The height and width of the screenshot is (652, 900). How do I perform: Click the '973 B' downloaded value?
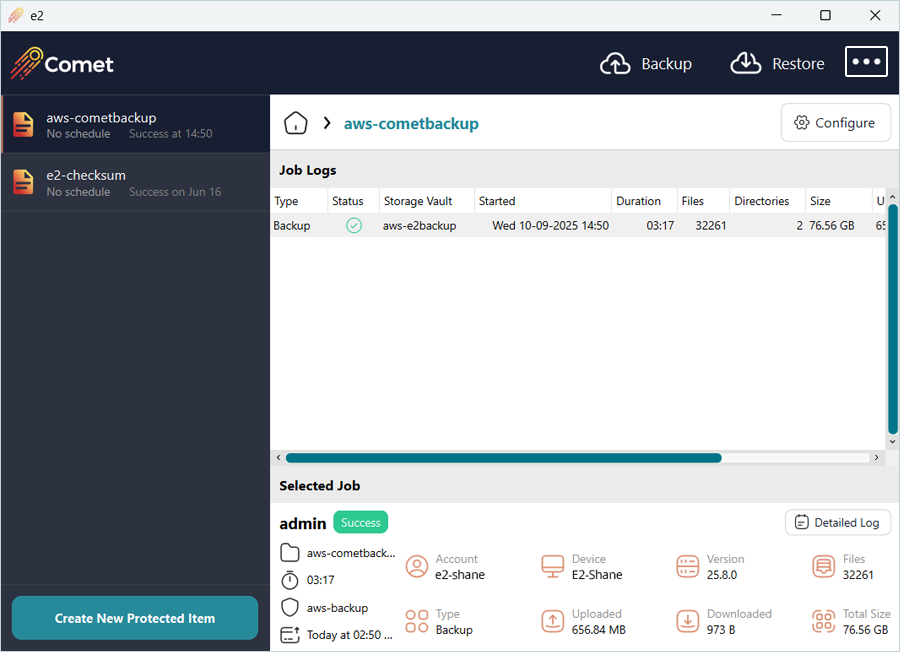[x=721, y=630]
